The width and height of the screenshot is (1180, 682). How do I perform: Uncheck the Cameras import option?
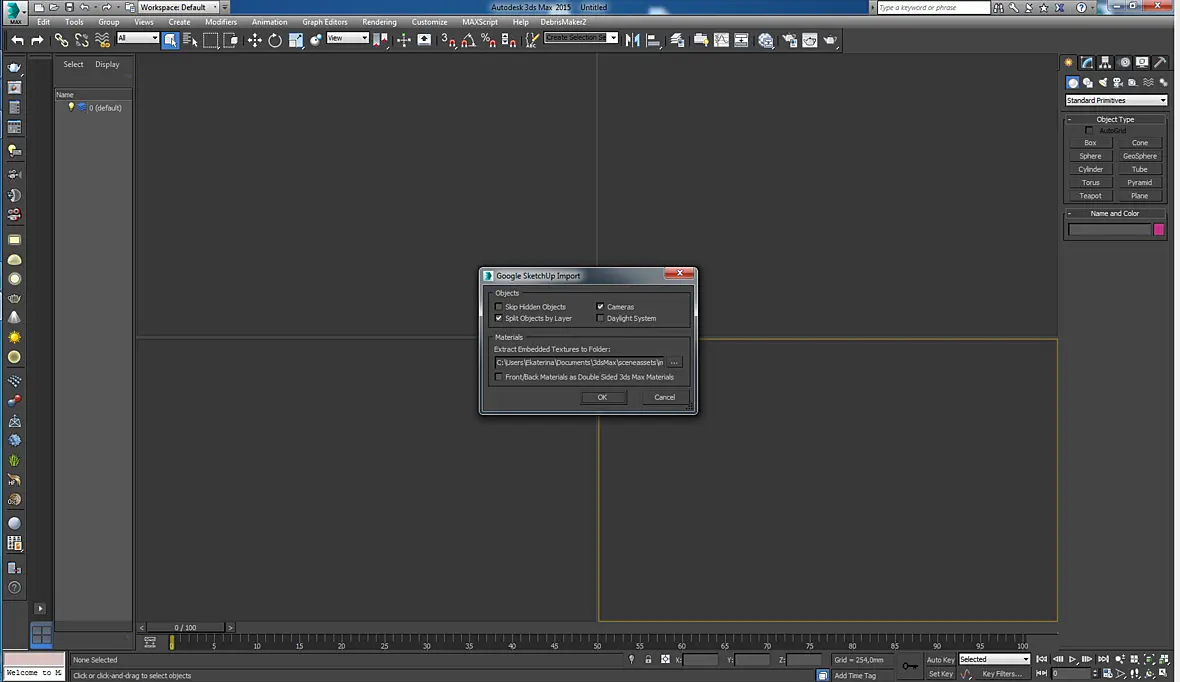pyautogui.click(x=600, y=307)
